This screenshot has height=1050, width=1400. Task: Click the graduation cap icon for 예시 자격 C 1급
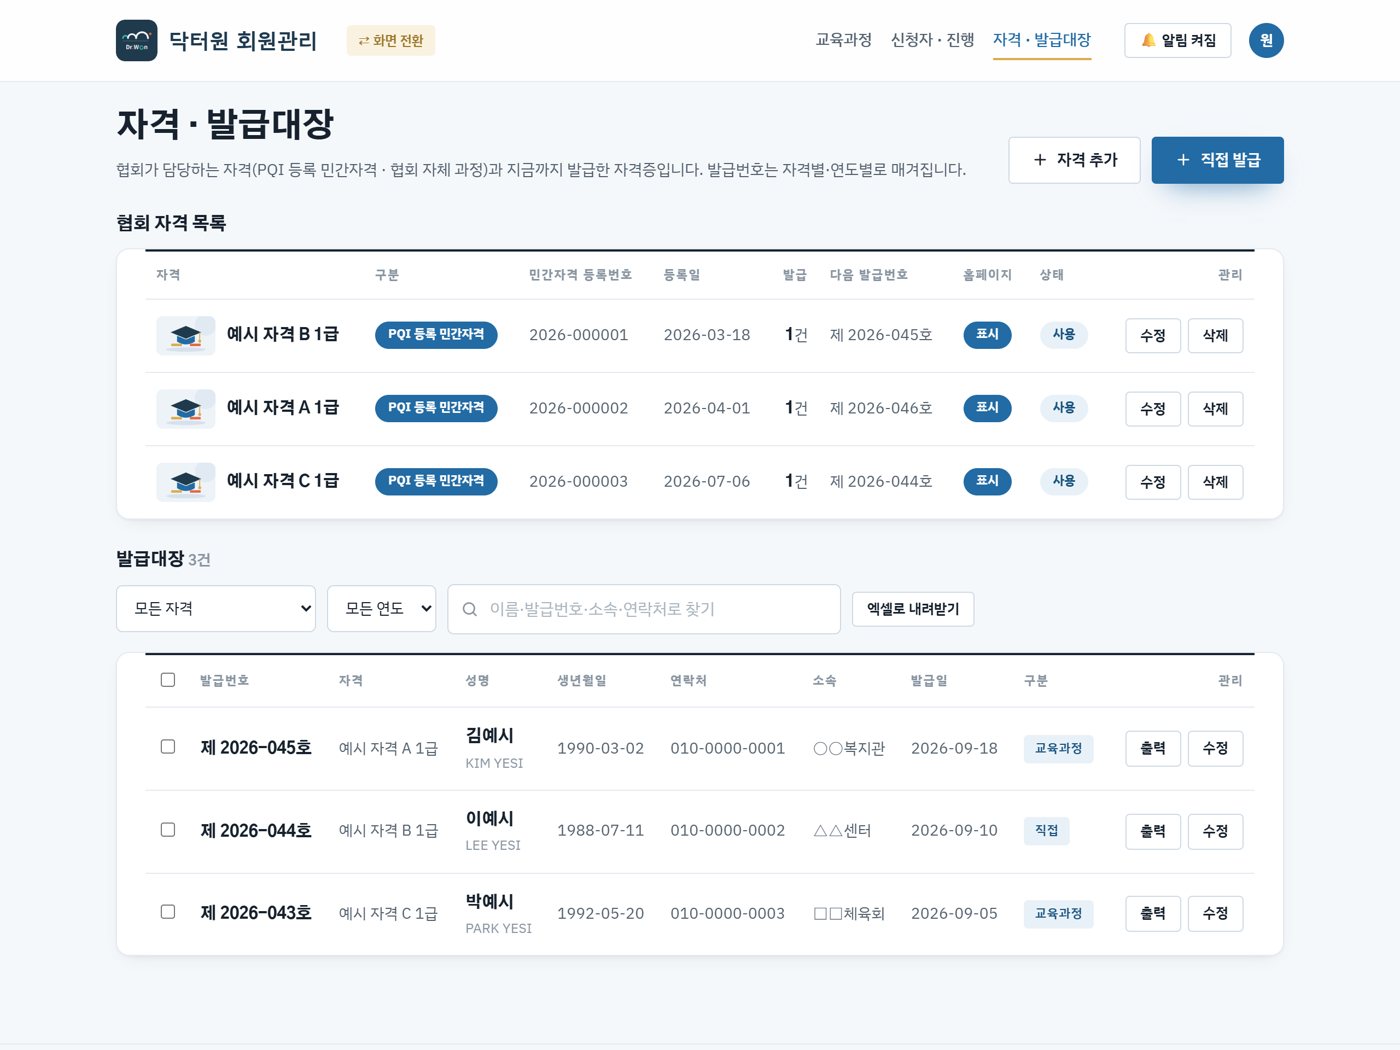click(186, 481)
